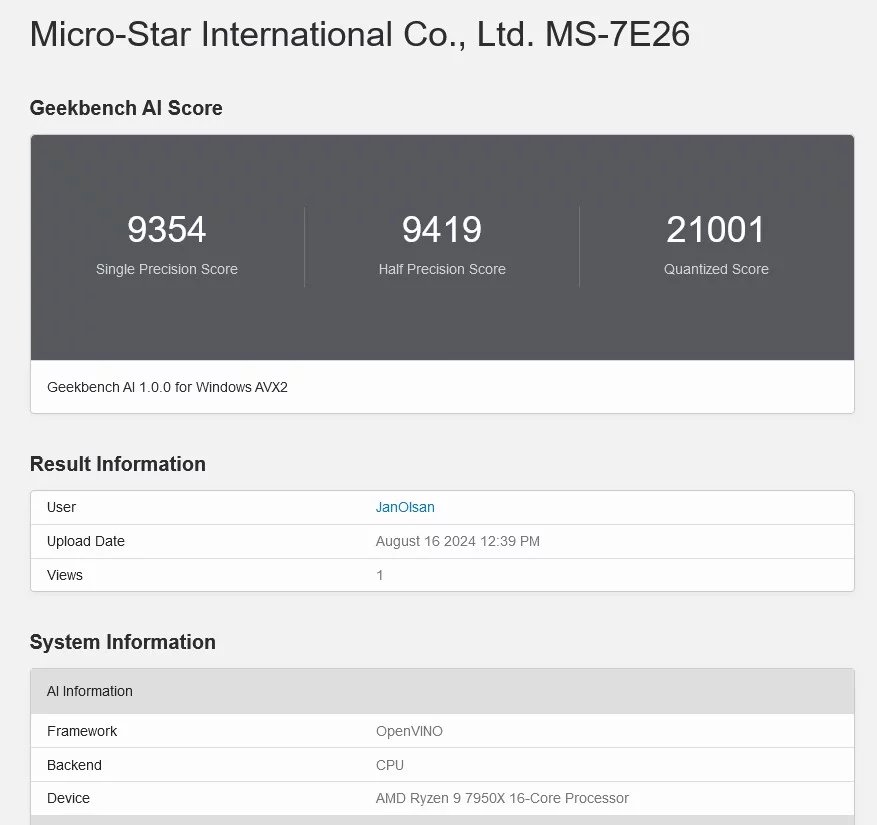
Task: Click the System Information section heading
Action: point(123,642)
